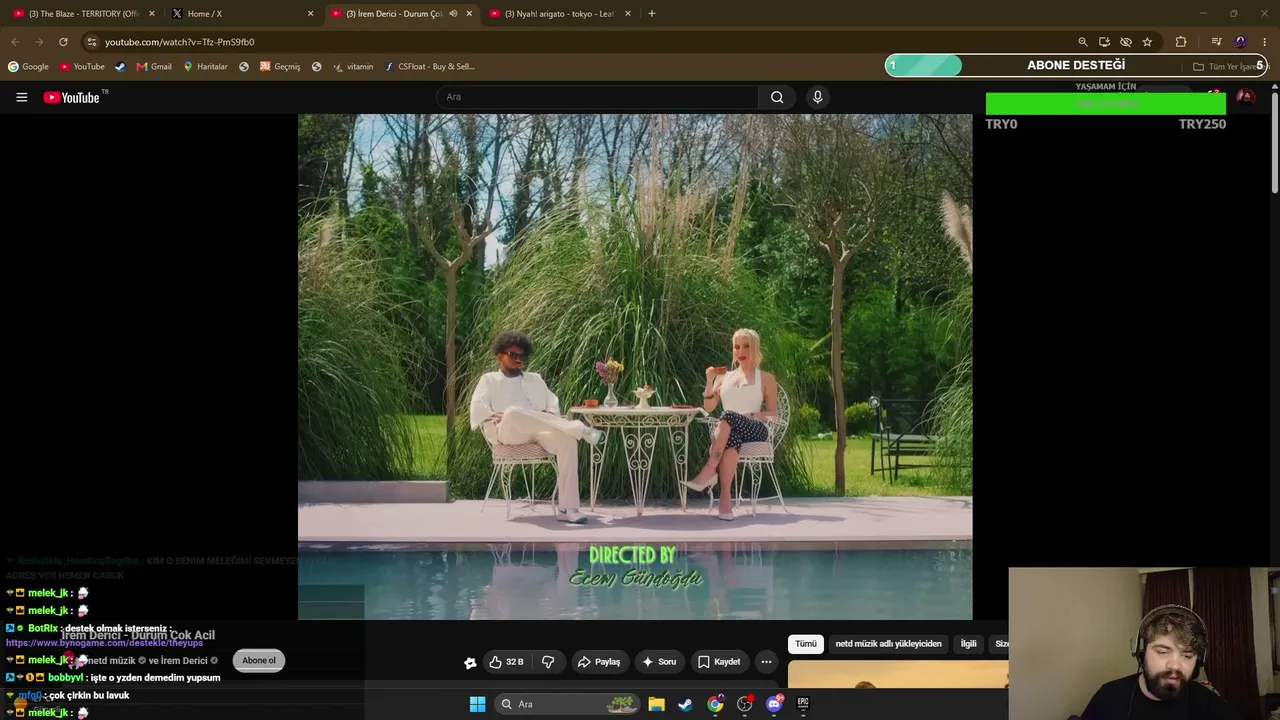
Task: Open the Geçmiş bookmark
Action: (x=280, y=67)
